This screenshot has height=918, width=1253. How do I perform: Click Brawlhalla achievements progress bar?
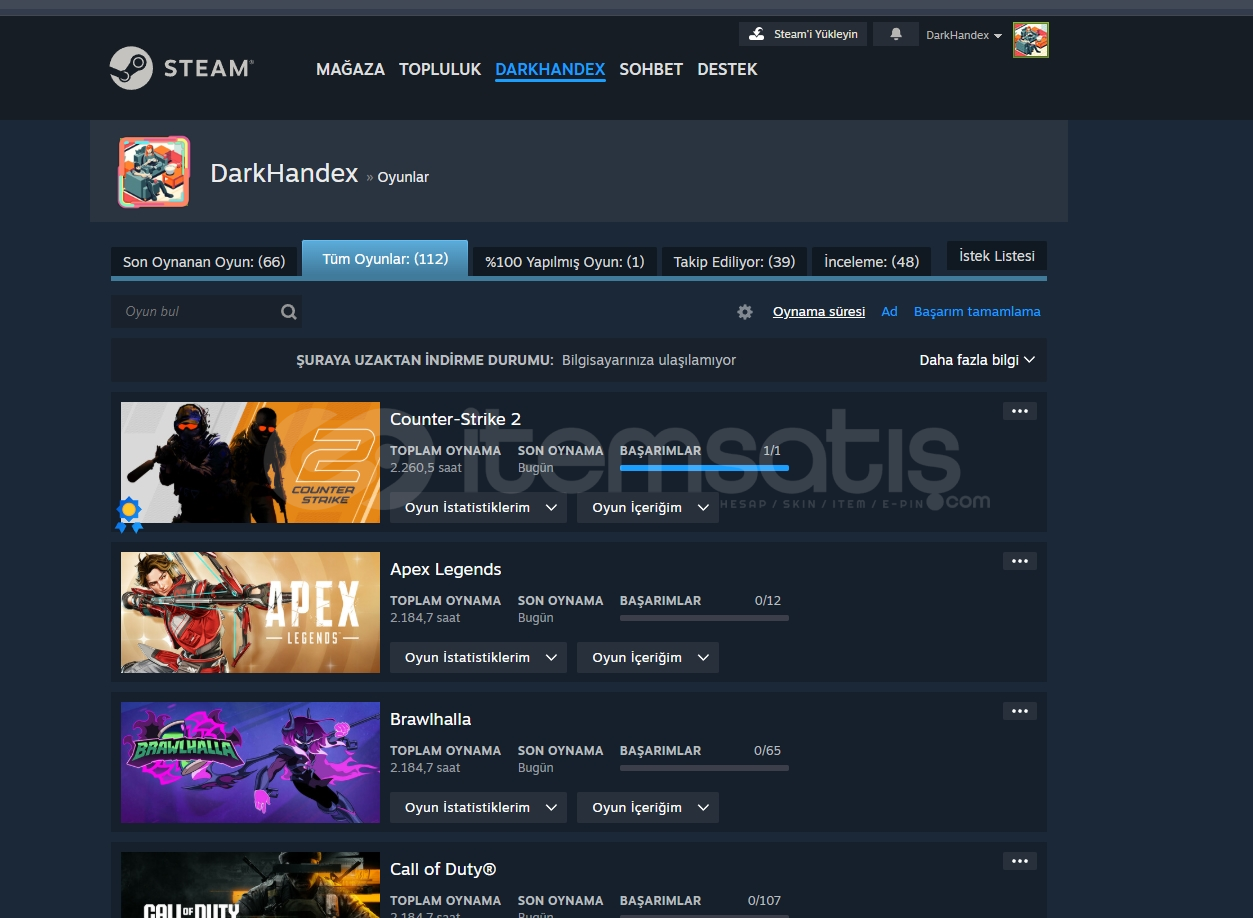704,768
